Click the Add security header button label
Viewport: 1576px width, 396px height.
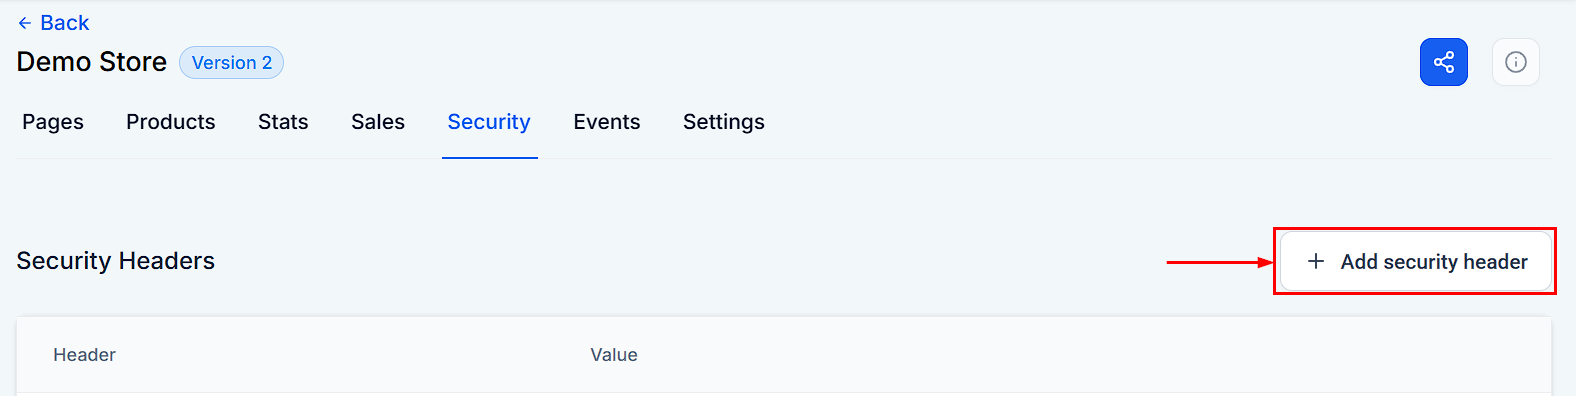[1434, 262]
